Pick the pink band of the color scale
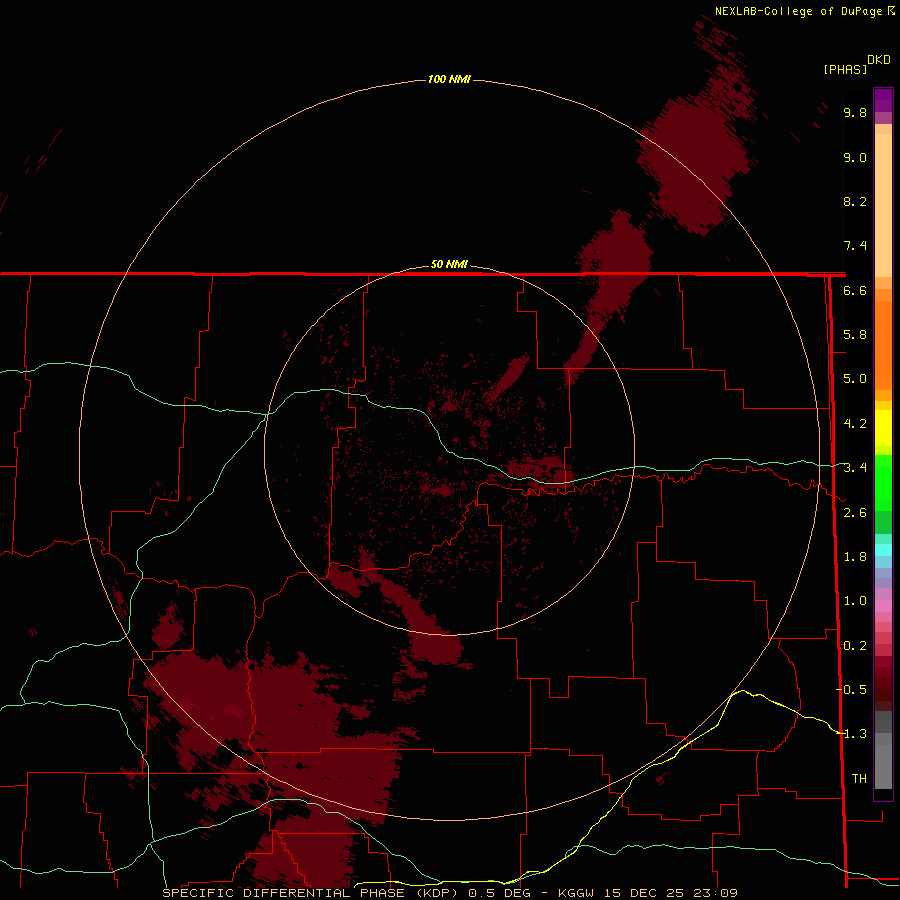 click(x=883, y=606)
